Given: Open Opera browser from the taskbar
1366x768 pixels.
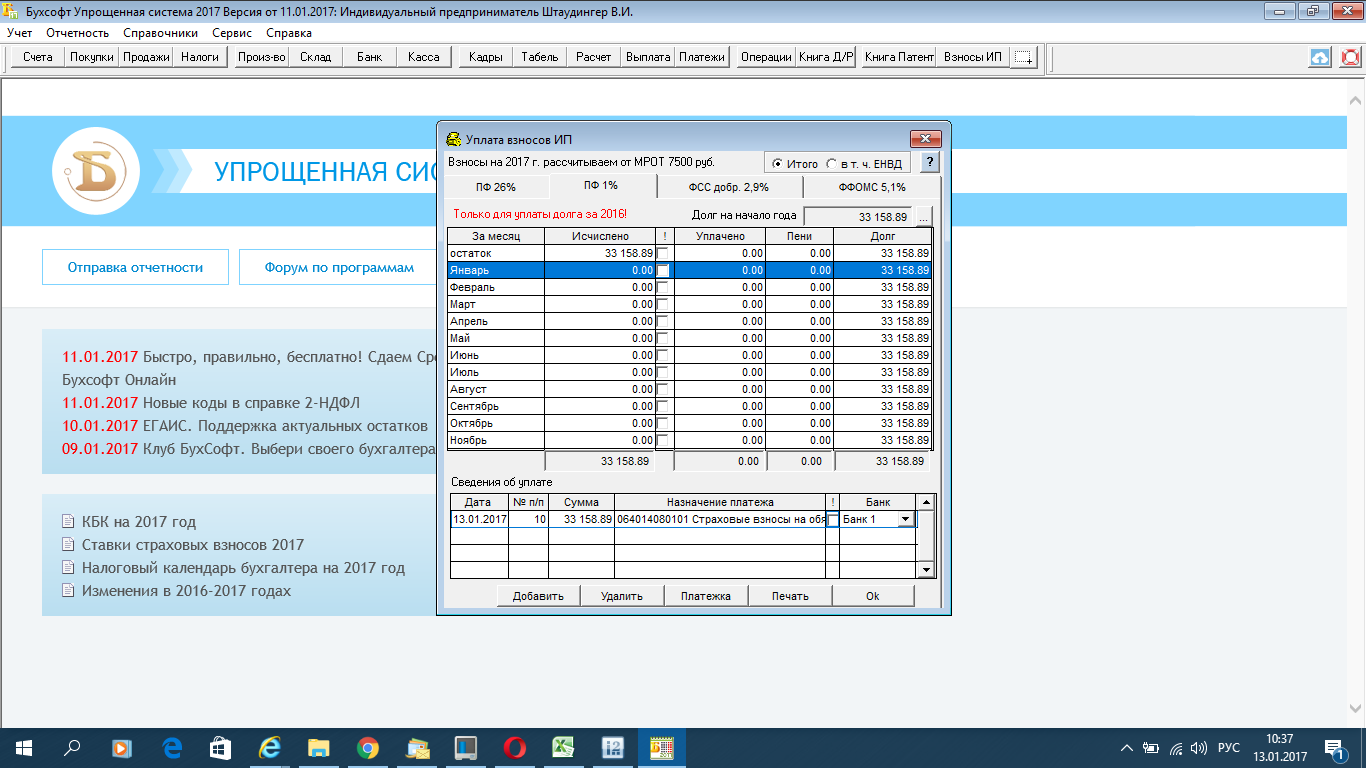Looking at the screenshot, I should (515, 748).
